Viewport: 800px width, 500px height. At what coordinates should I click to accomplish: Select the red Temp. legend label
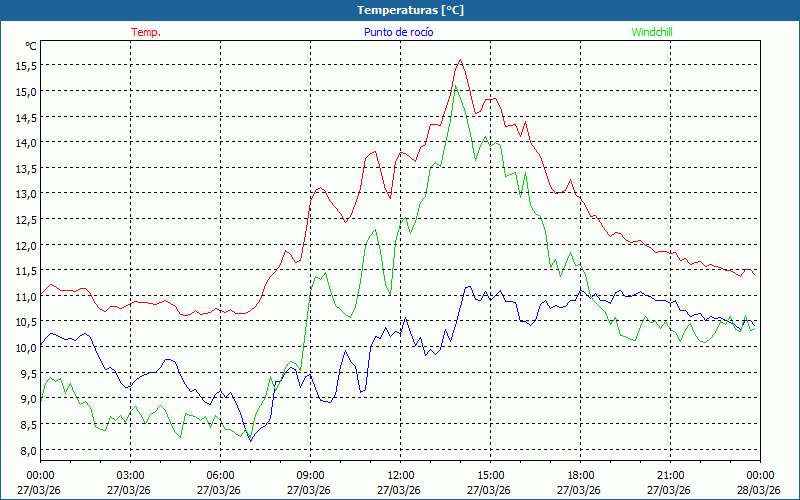146,32
